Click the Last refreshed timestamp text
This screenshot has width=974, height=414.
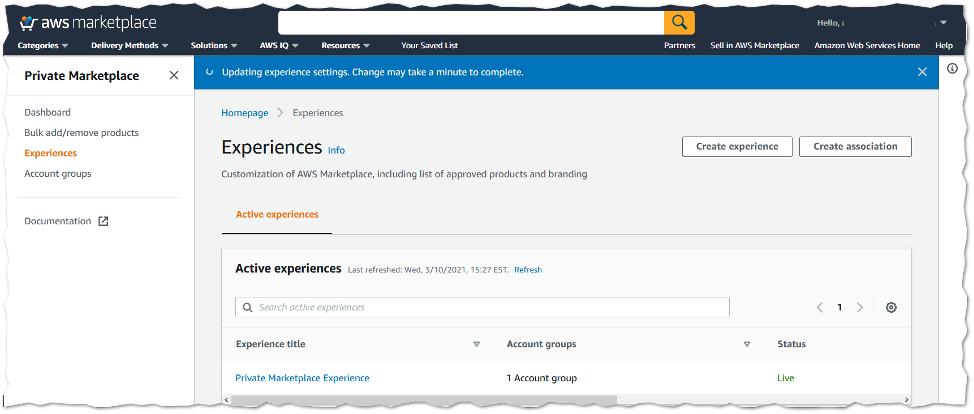[428, 270]
